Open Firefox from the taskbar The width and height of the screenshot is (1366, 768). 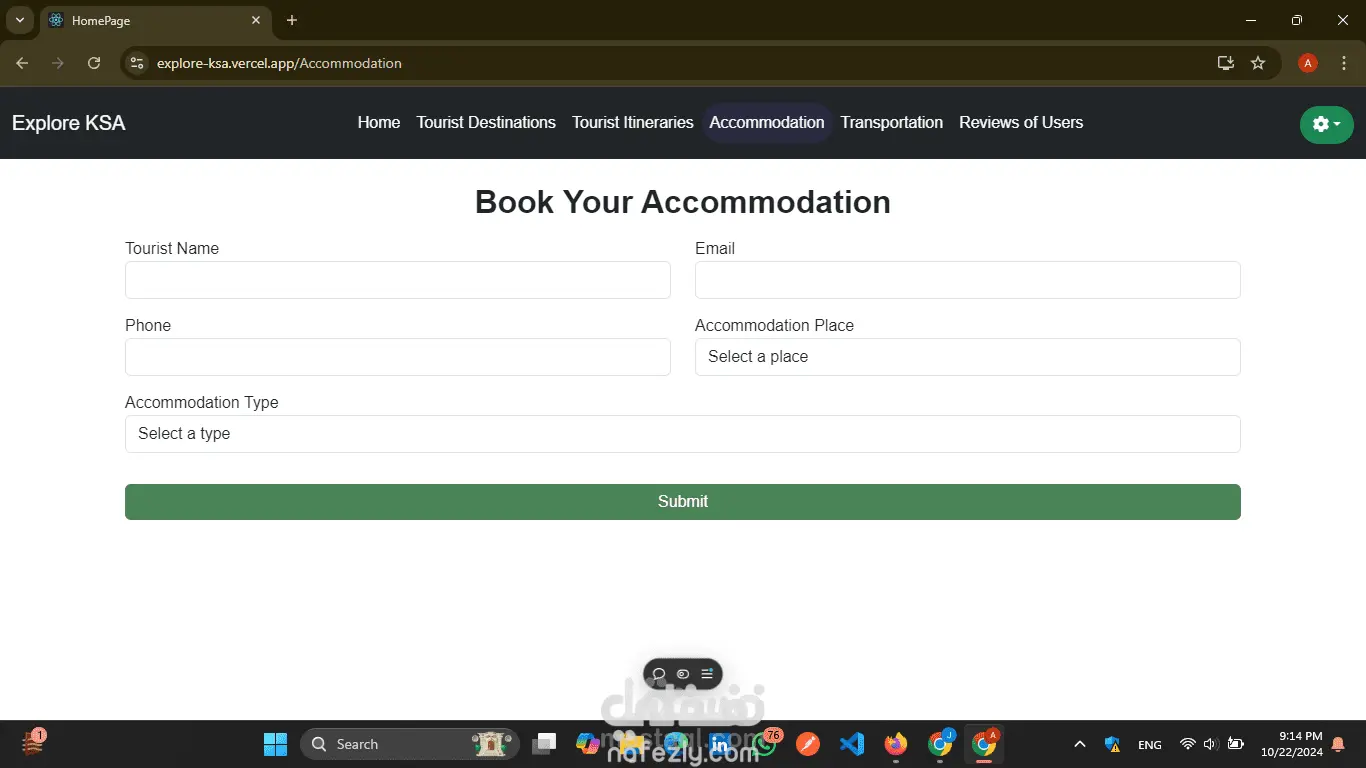896,744
